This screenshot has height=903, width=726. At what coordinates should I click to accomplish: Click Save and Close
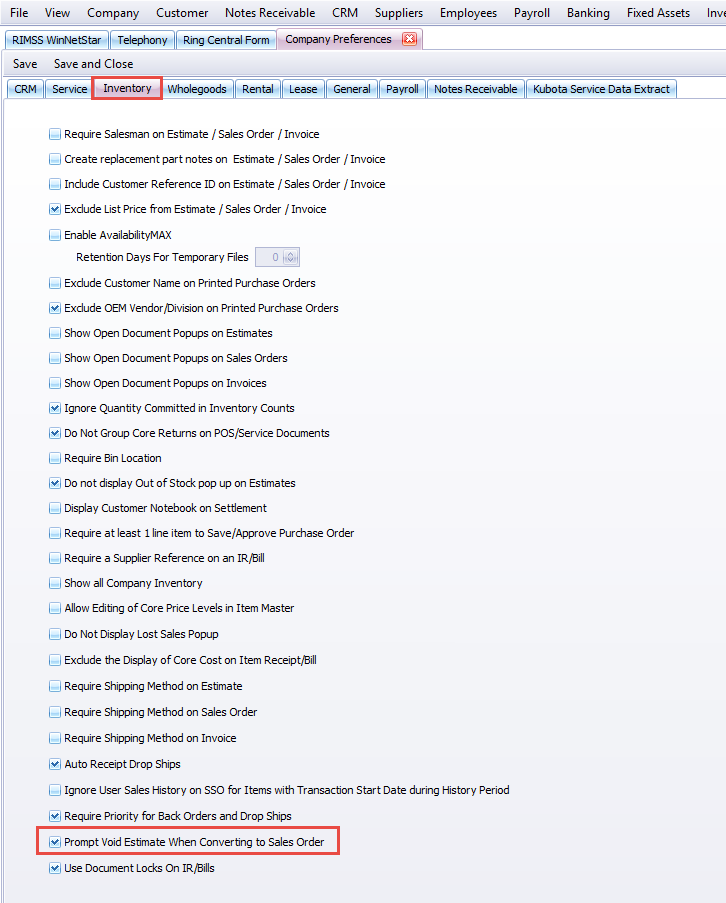point(93,64)
